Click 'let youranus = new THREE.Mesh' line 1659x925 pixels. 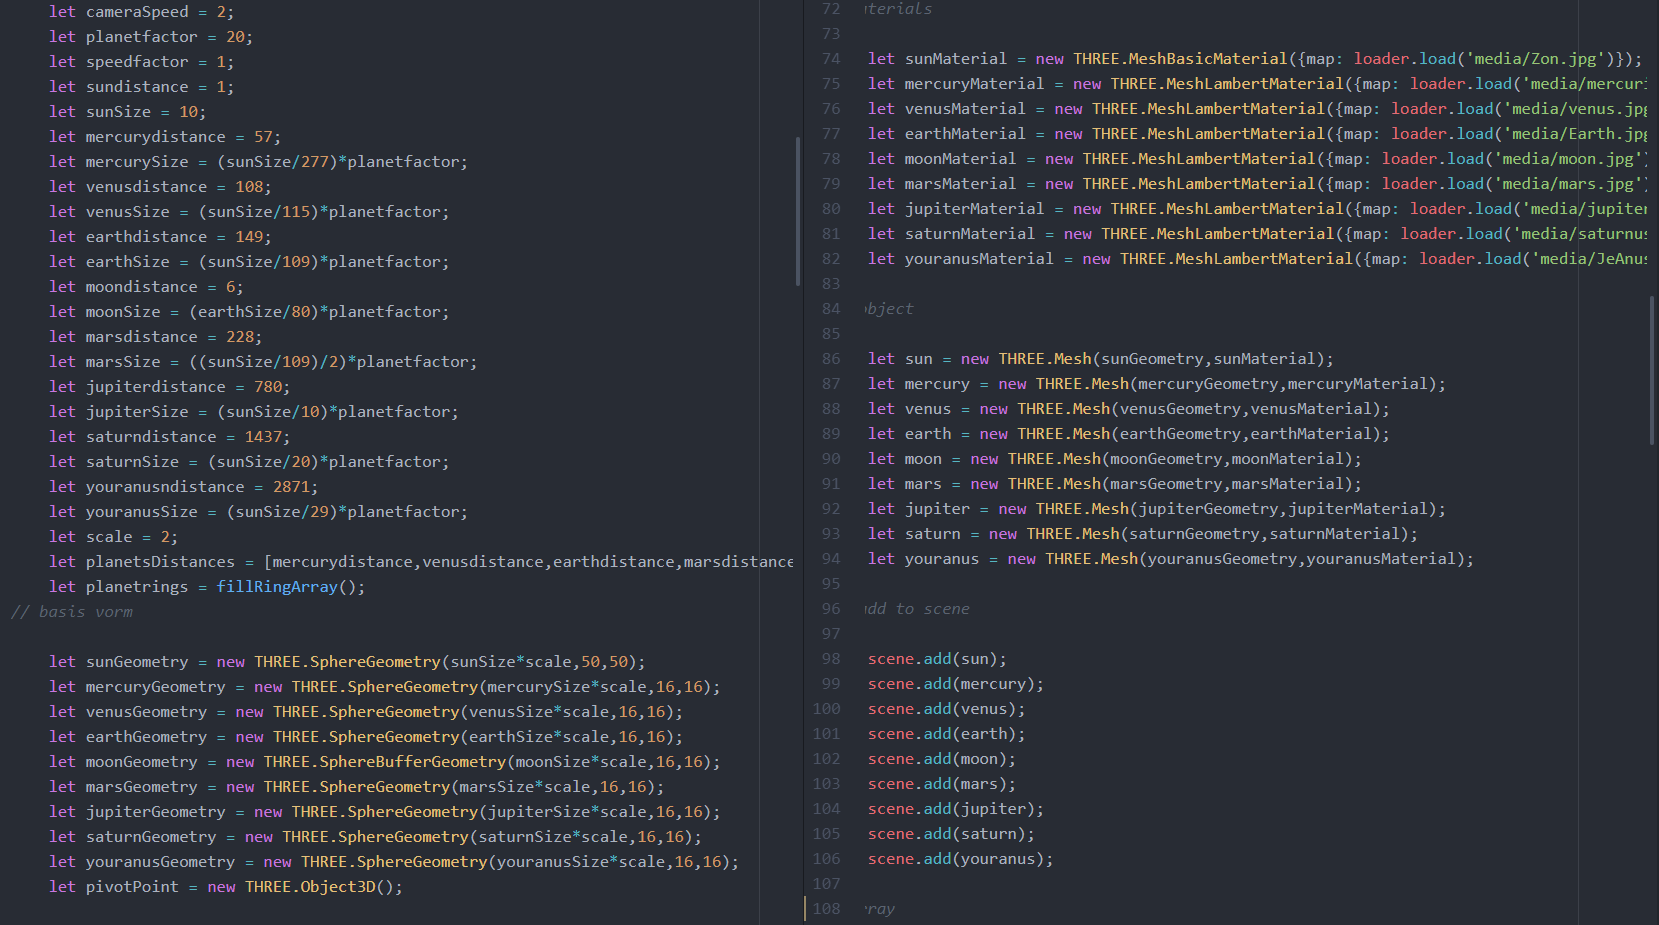click(x=1171, y=559)
